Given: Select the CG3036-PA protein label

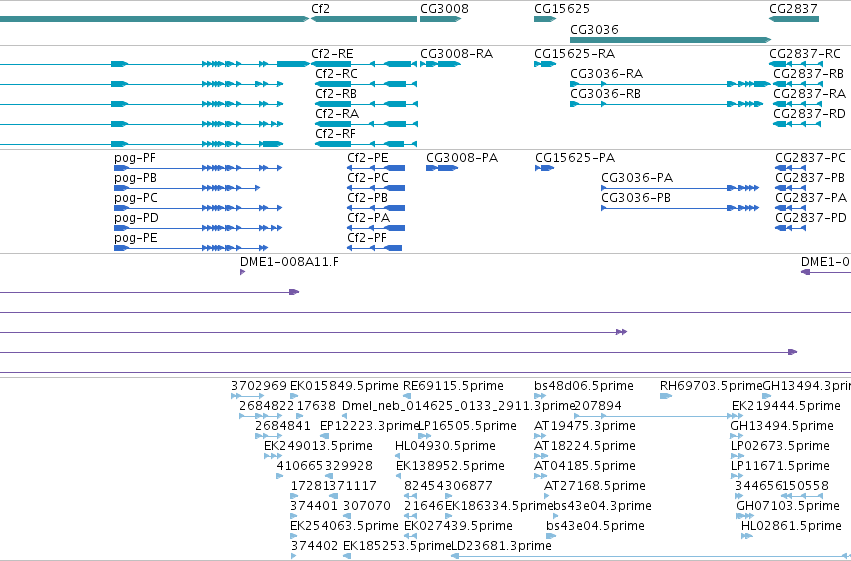Looking at the screenshot, I should point(637,178).
